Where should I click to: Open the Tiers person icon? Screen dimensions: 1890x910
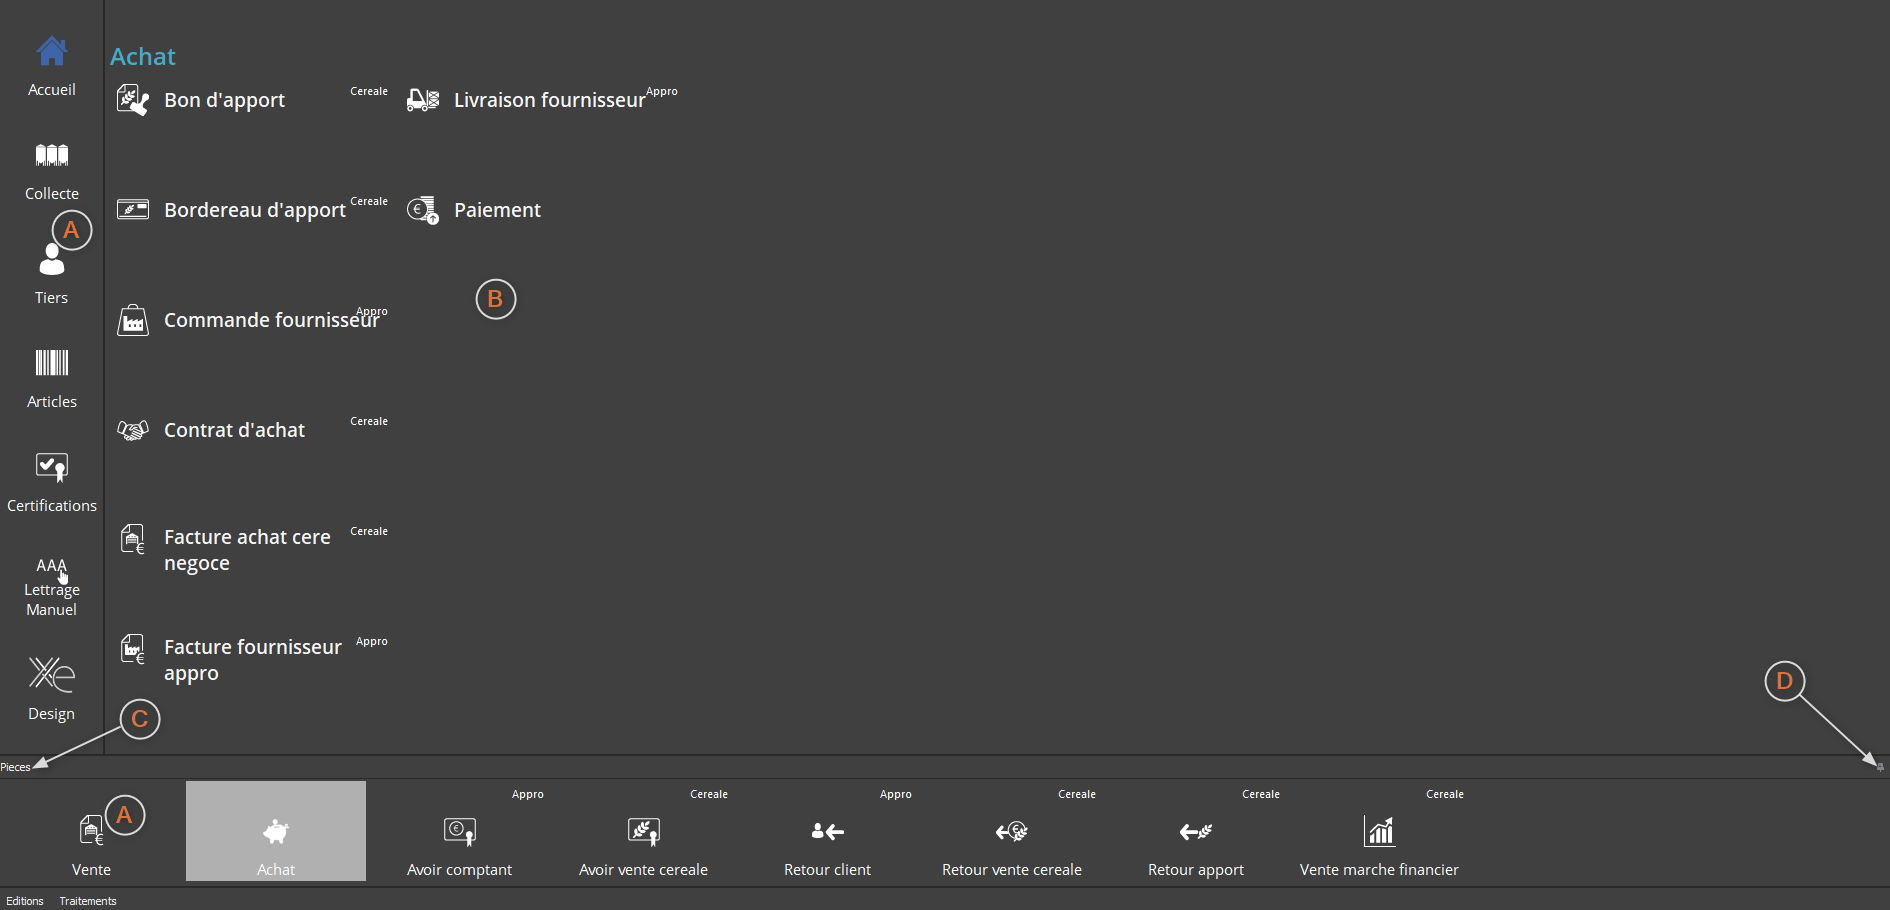51,262
